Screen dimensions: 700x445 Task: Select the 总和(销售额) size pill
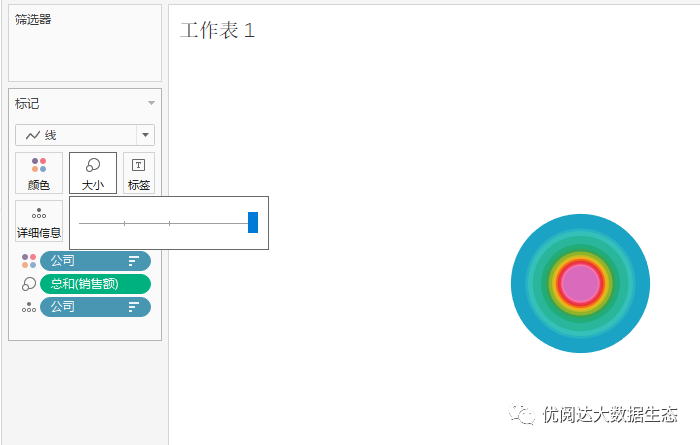(x=95, y=284)
